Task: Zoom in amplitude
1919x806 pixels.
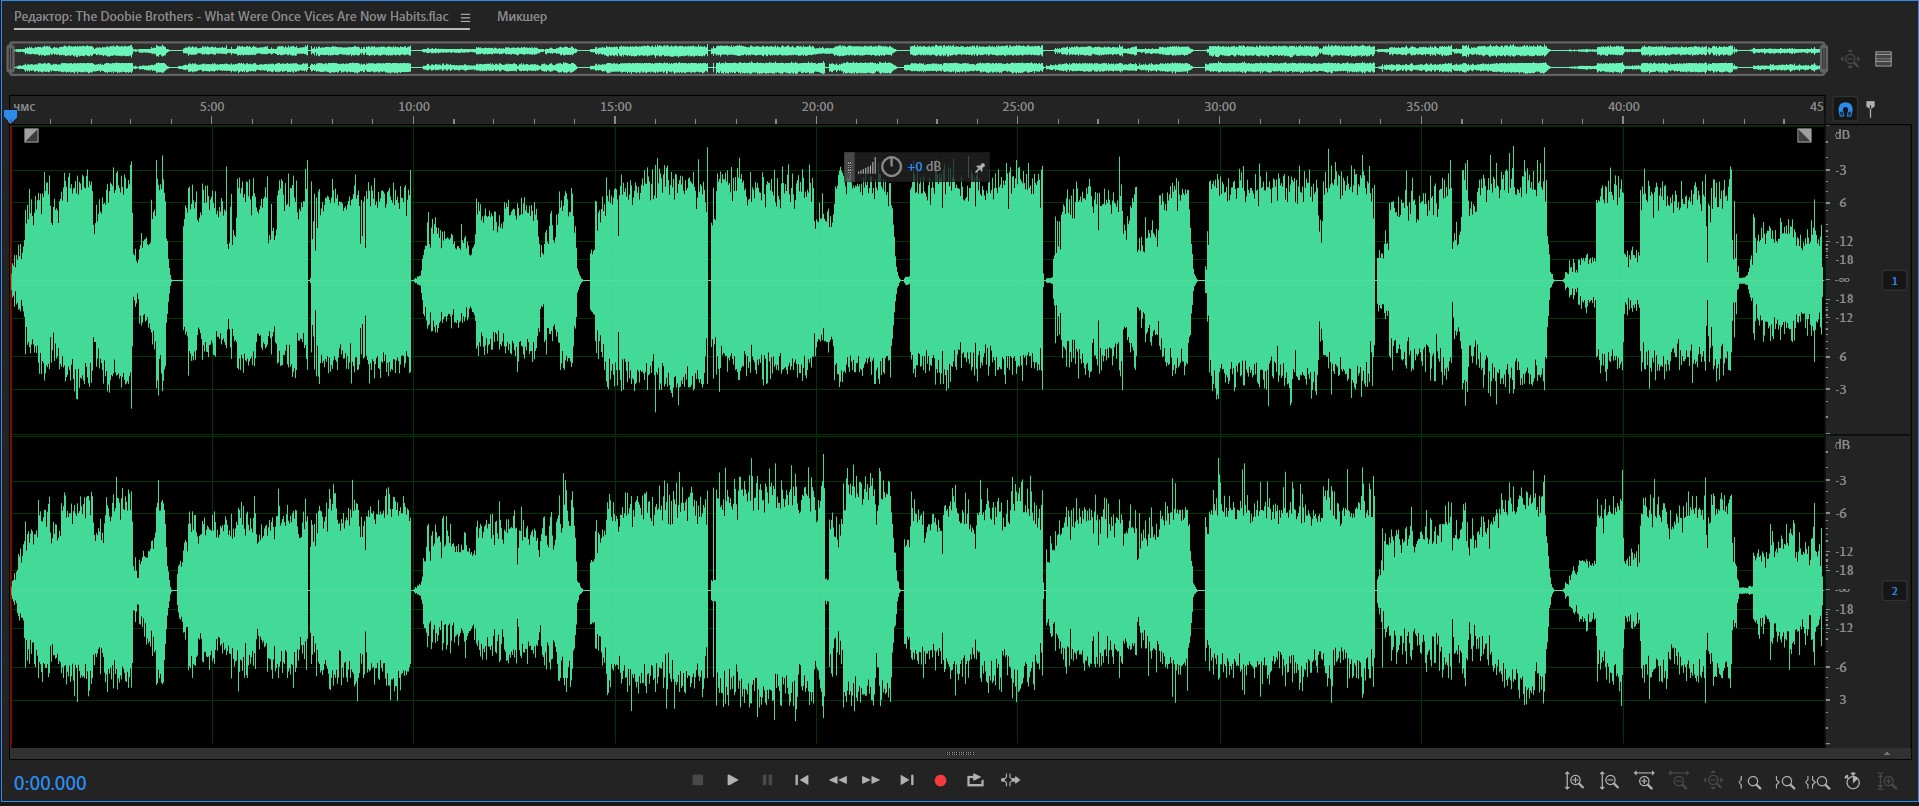Action: coord(1574,781)
